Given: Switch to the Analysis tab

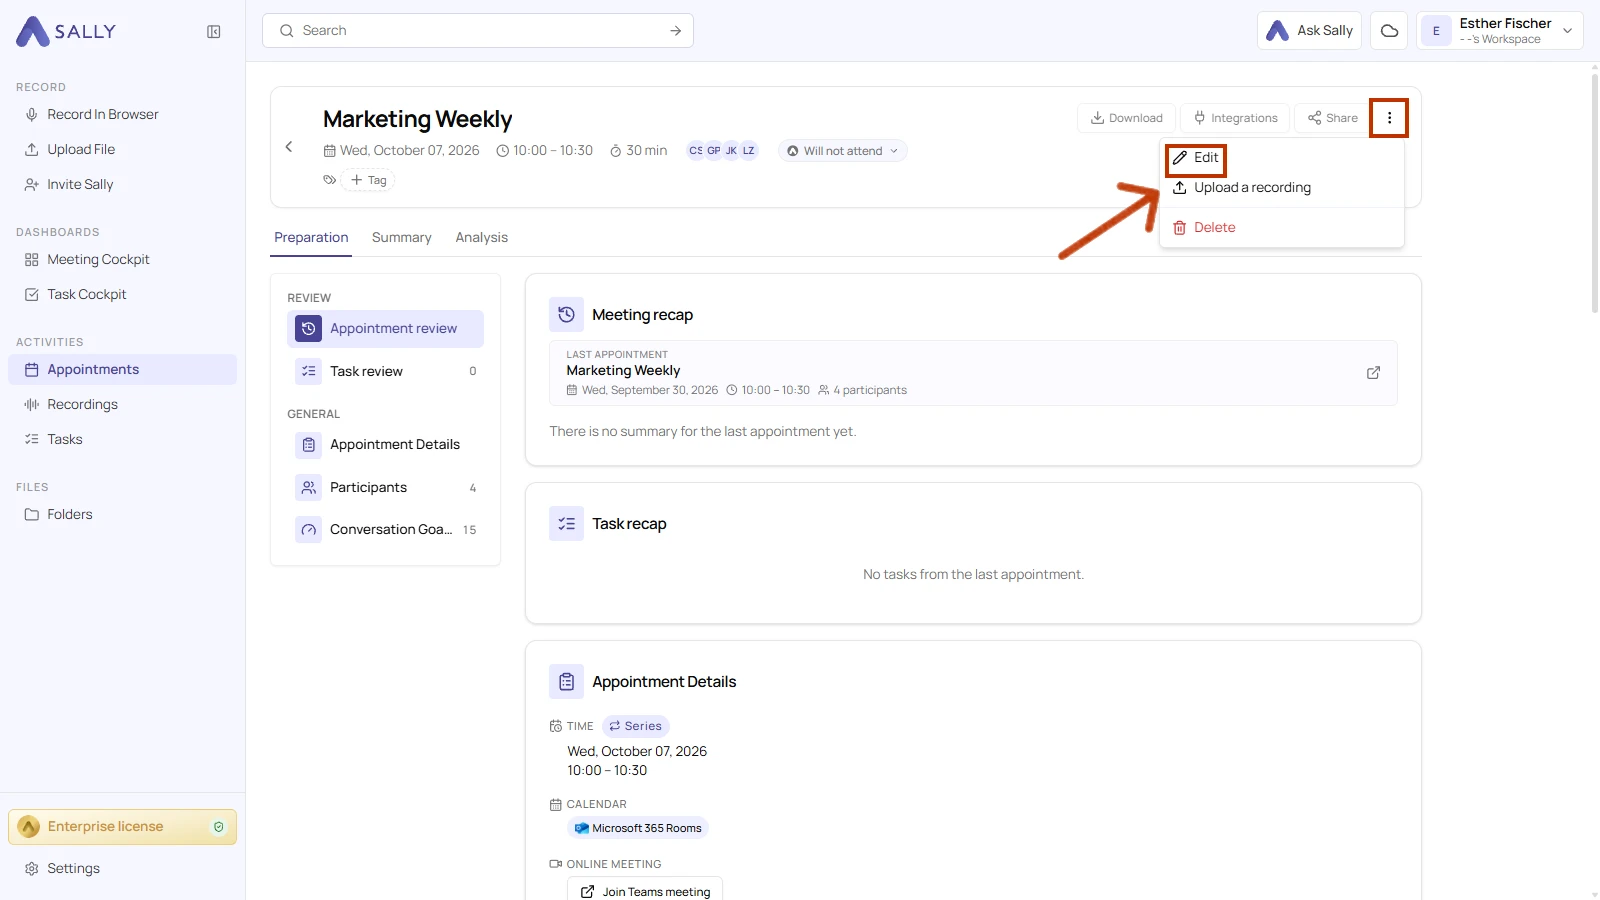Looking at the screenshot, I should [482, 238].
